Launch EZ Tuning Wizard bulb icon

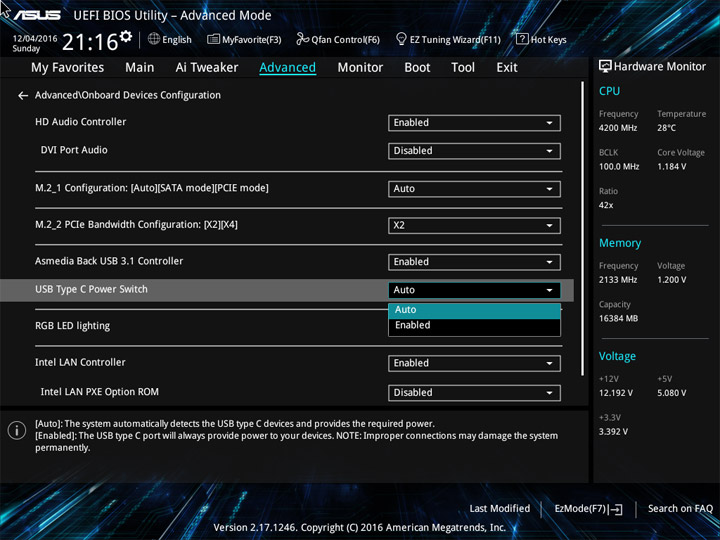point(401,39)
